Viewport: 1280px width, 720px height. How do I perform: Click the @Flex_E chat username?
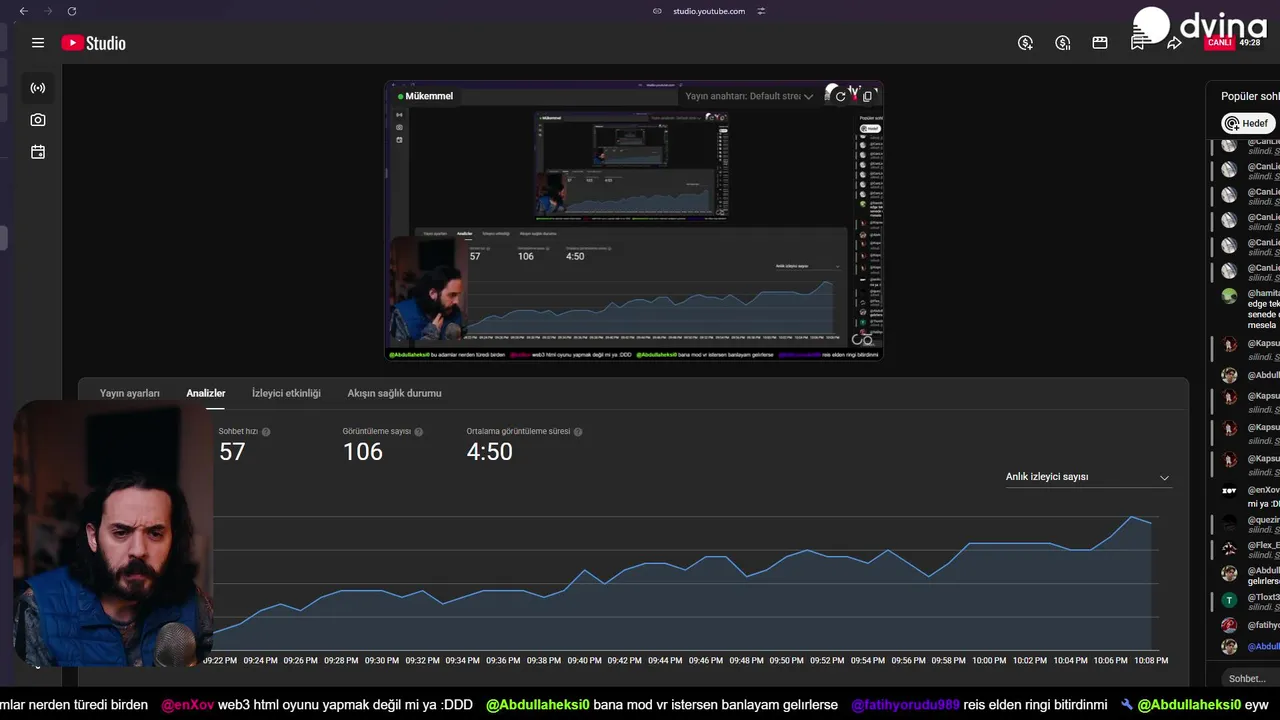tap(1263, 546)
